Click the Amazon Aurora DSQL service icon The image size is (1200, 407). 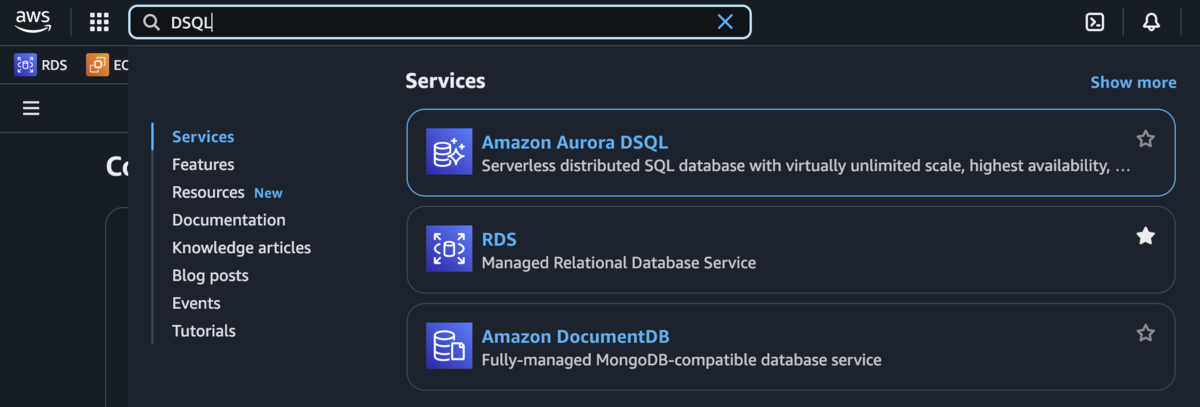449,152
